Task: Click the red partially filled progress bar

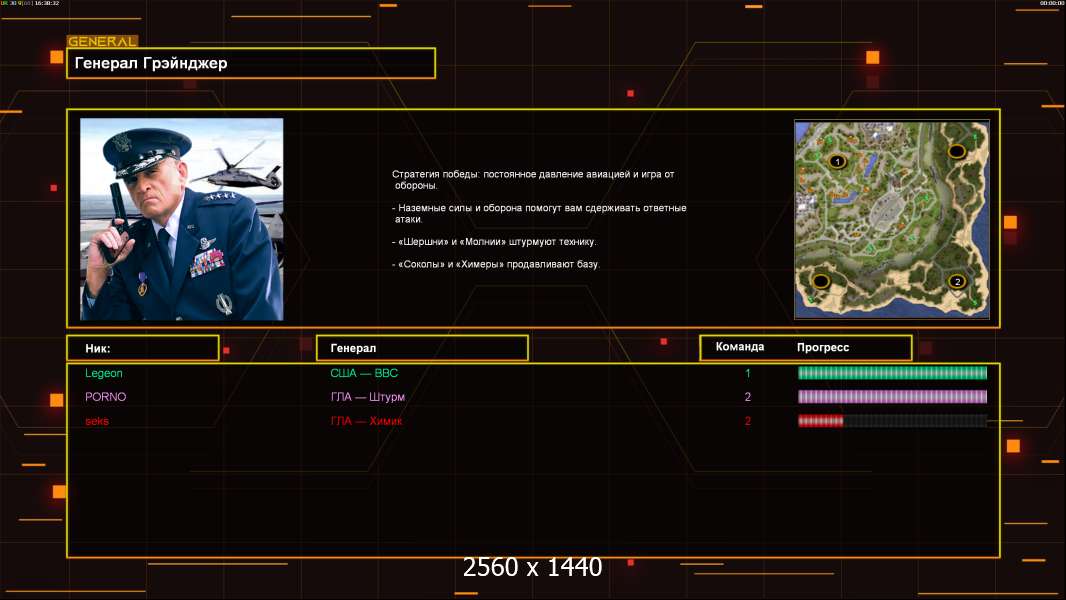Action: coord(892,421)
